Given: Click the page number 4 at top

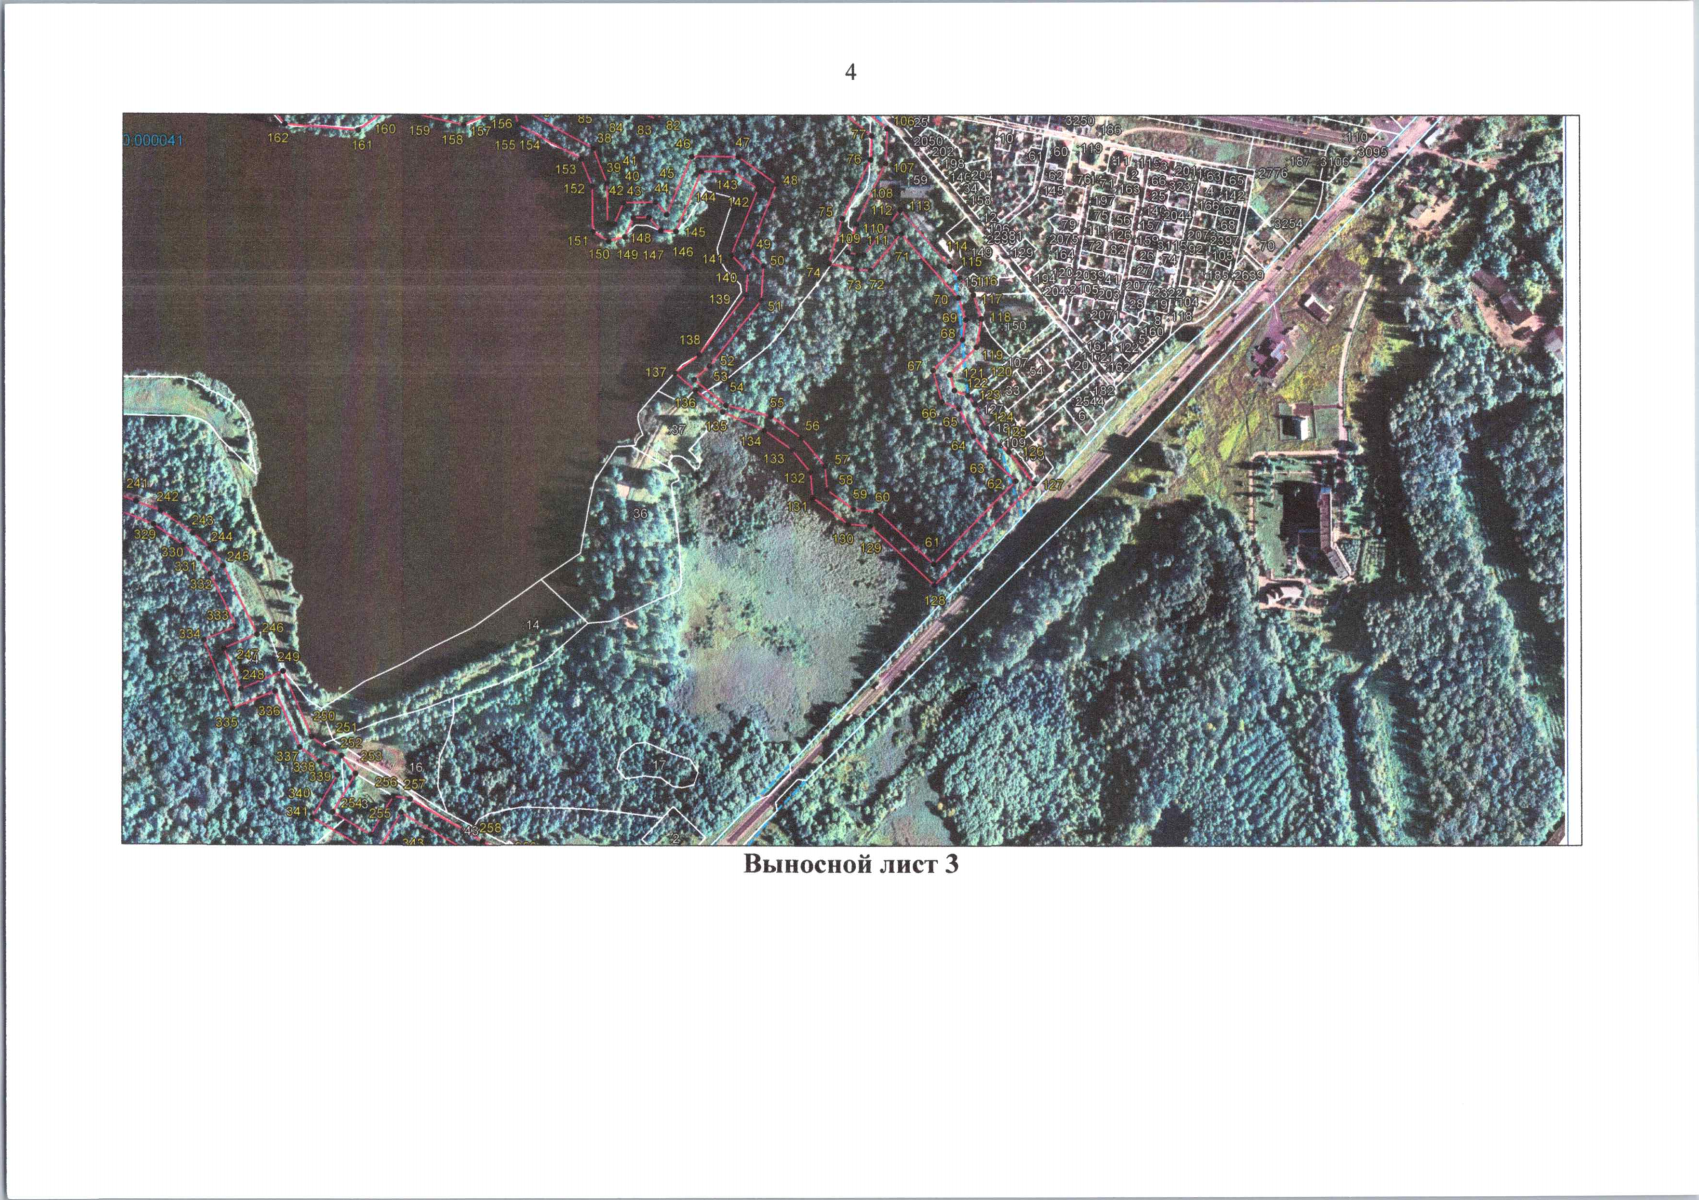Looking at the screenshot, I should tap(850, 72).
